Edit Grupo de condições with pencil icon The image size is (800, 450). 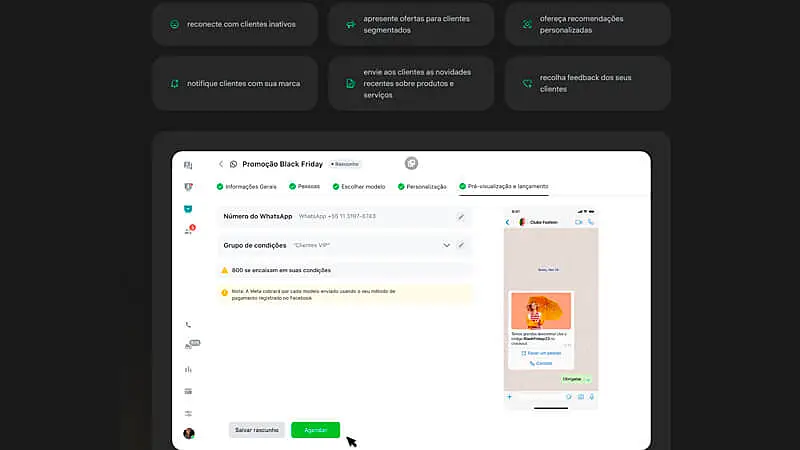click(461, 245)
